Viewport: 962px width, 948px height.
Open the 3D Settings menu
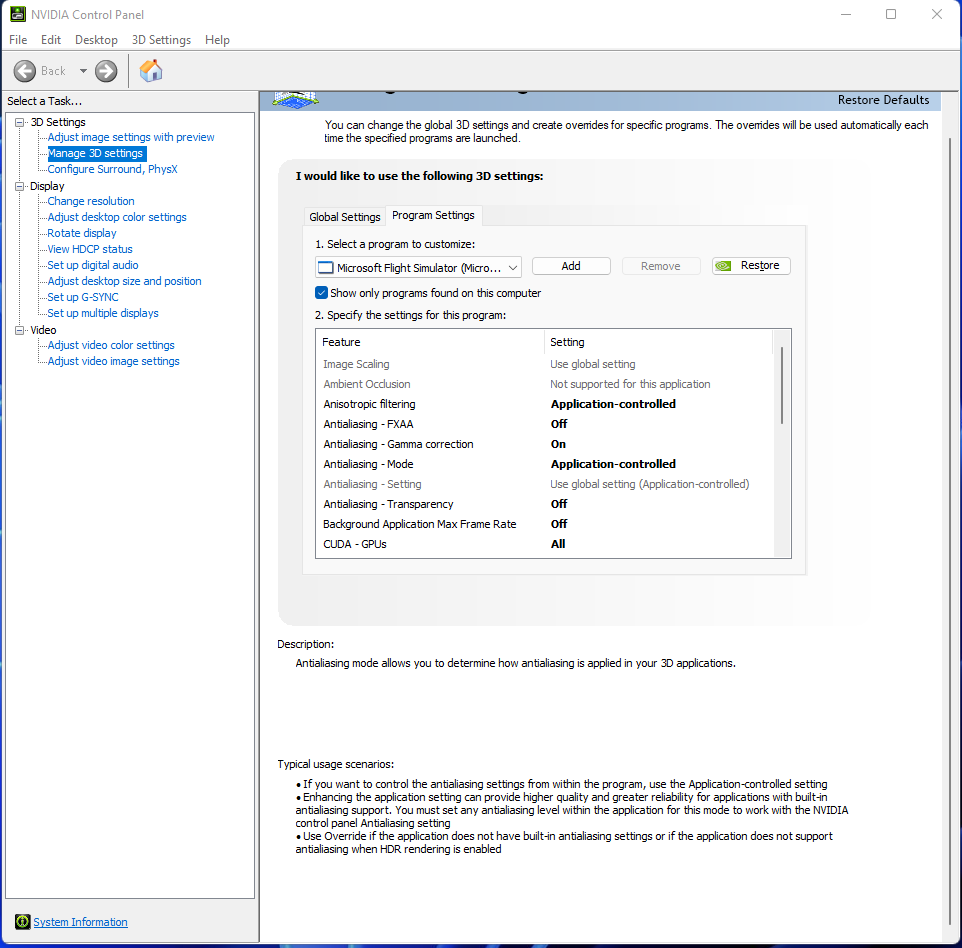[160, 40]
